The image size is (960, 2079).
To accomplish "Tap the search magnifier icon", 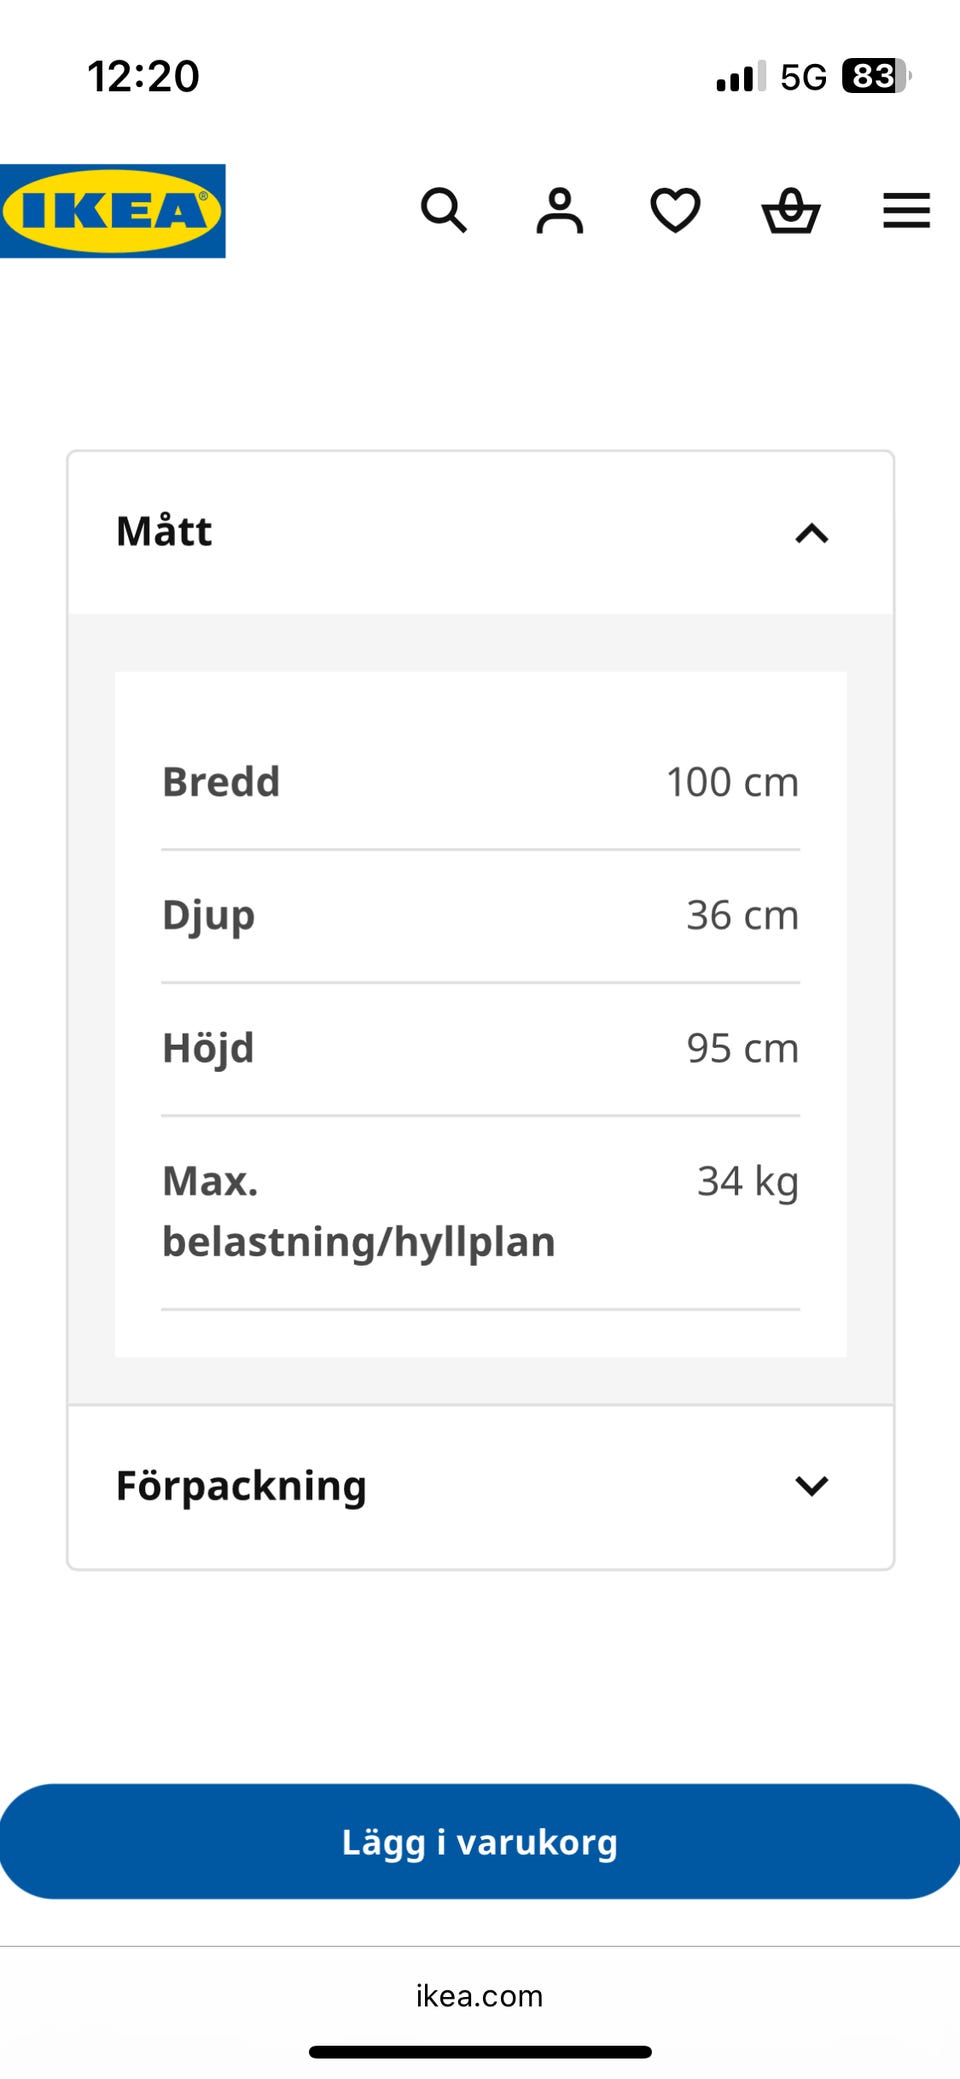I will 444,211.
